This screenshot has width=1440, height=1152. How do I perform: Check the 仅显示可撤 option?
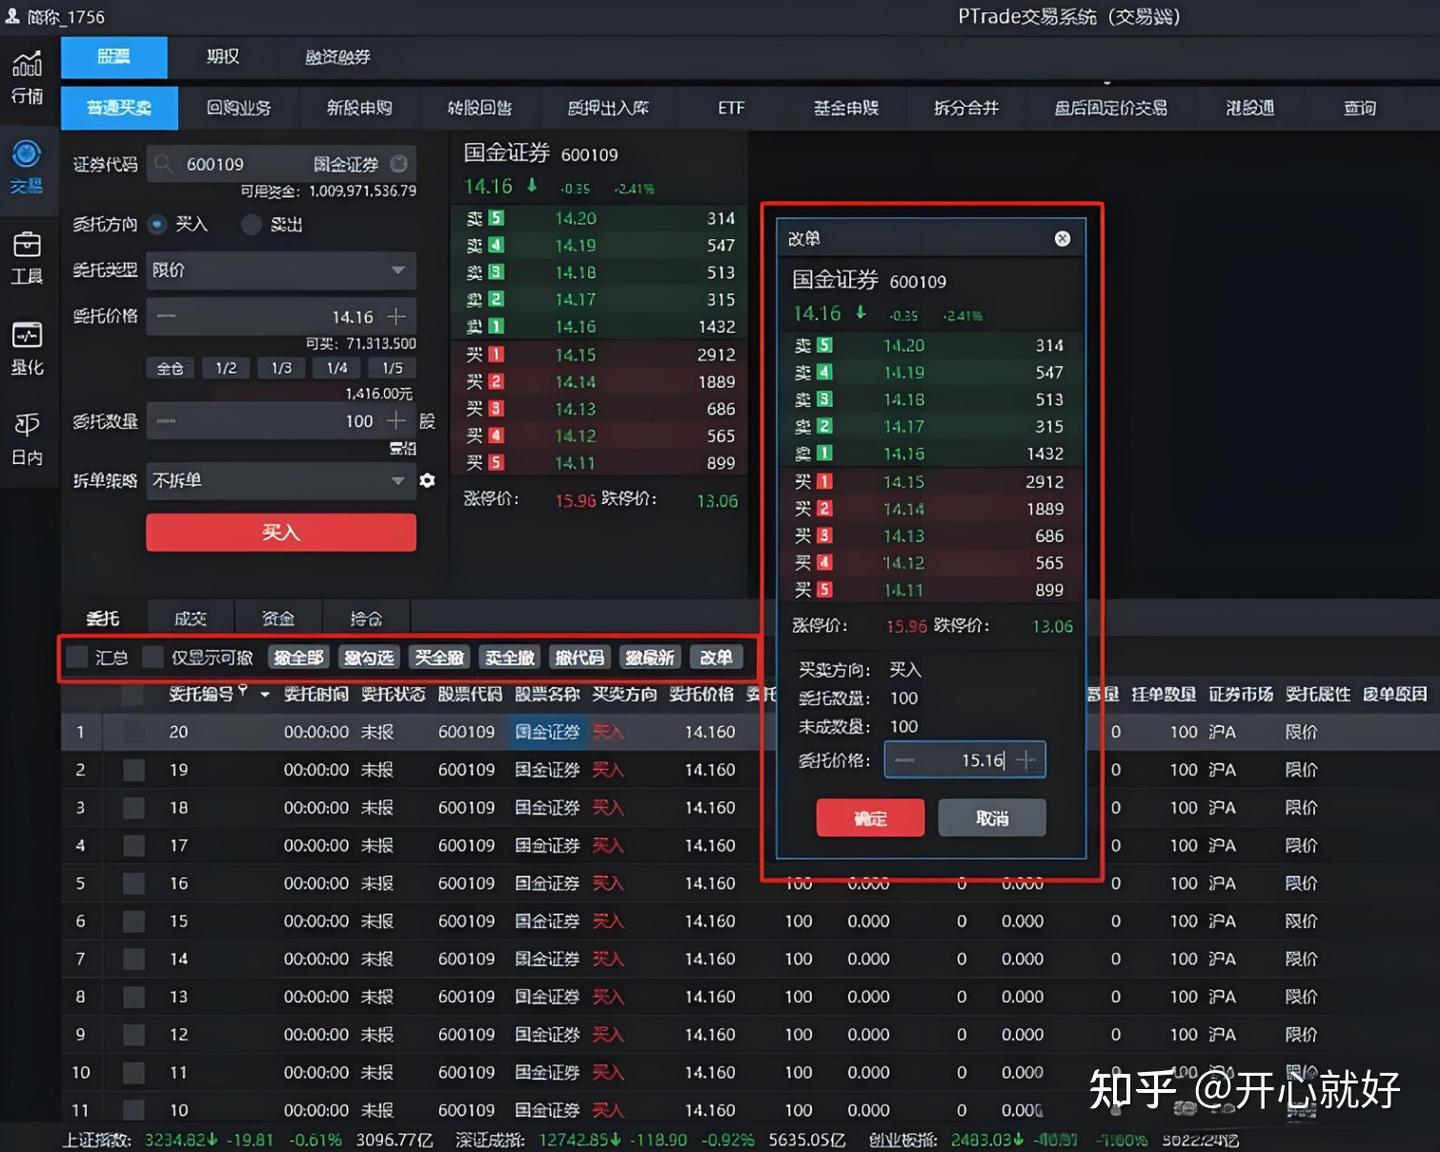[x=152, y=657]
